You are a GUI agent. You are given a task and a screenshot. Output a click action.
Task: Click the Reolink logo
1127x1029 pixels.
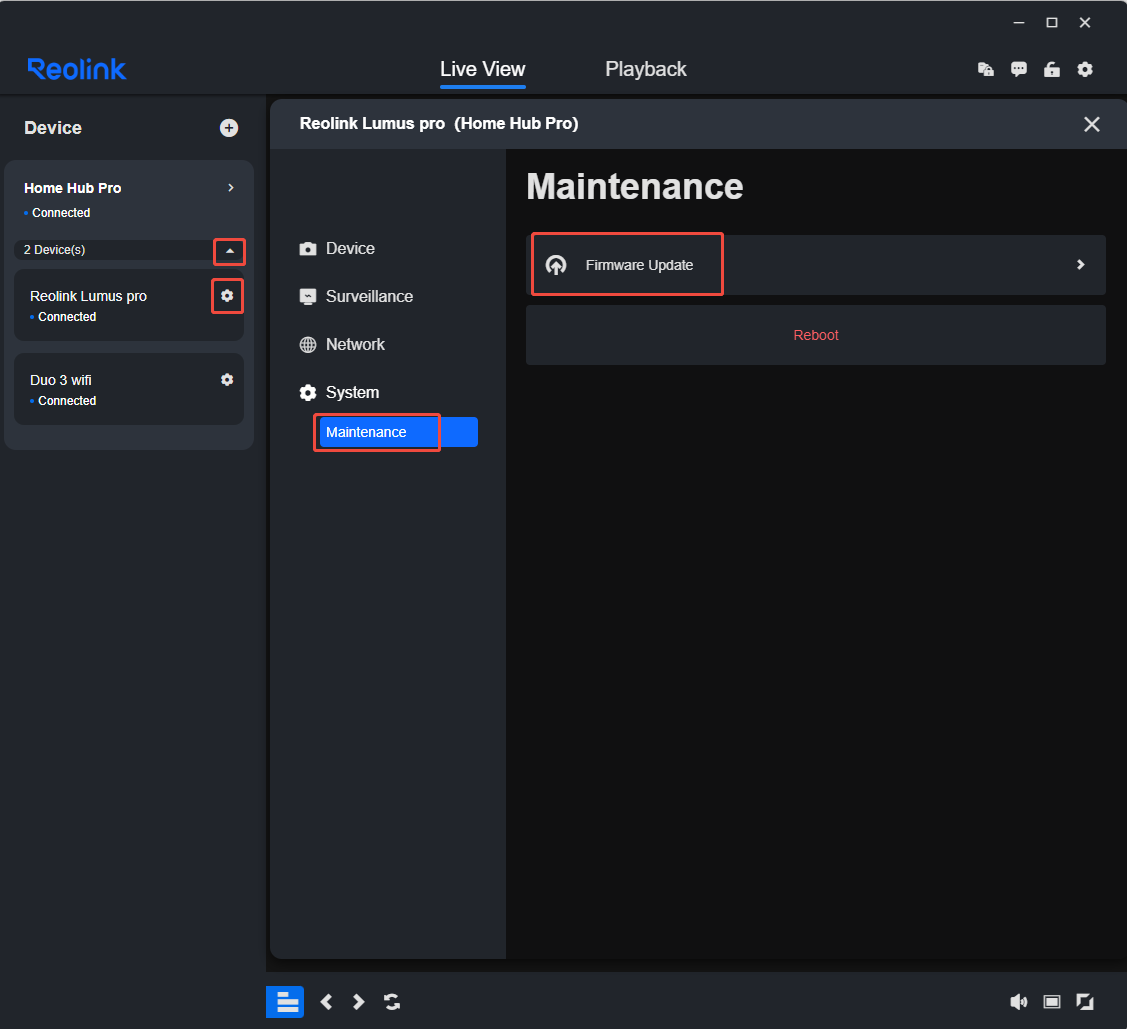coord(77,69)
